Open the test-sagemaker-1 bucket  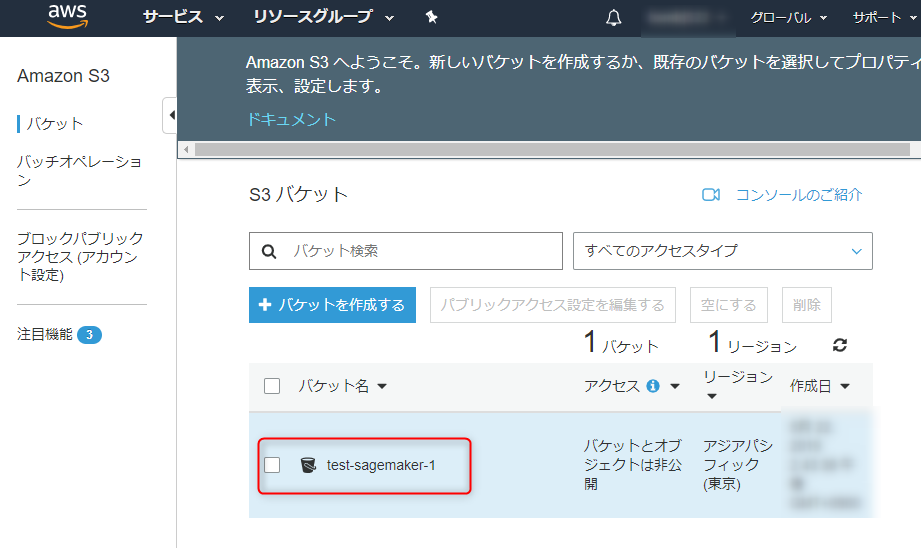coord(381,465)
